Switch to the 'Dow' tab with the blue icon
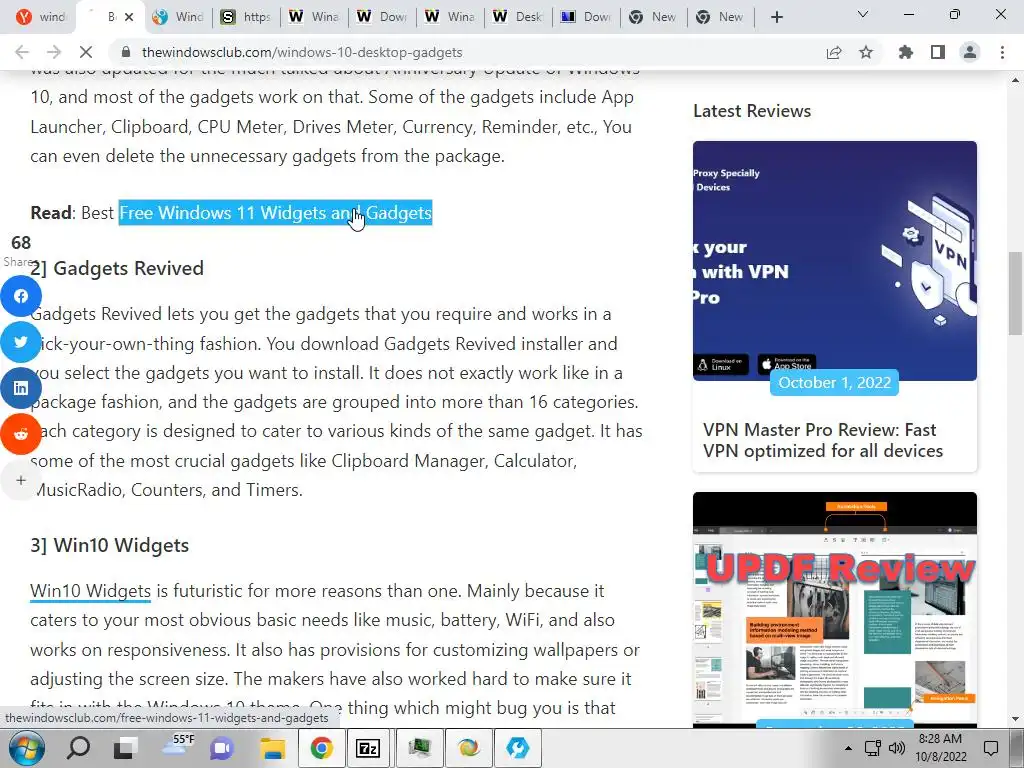Image resolution: width=1024 pixels, height=768 pixels. pos(586,17)
